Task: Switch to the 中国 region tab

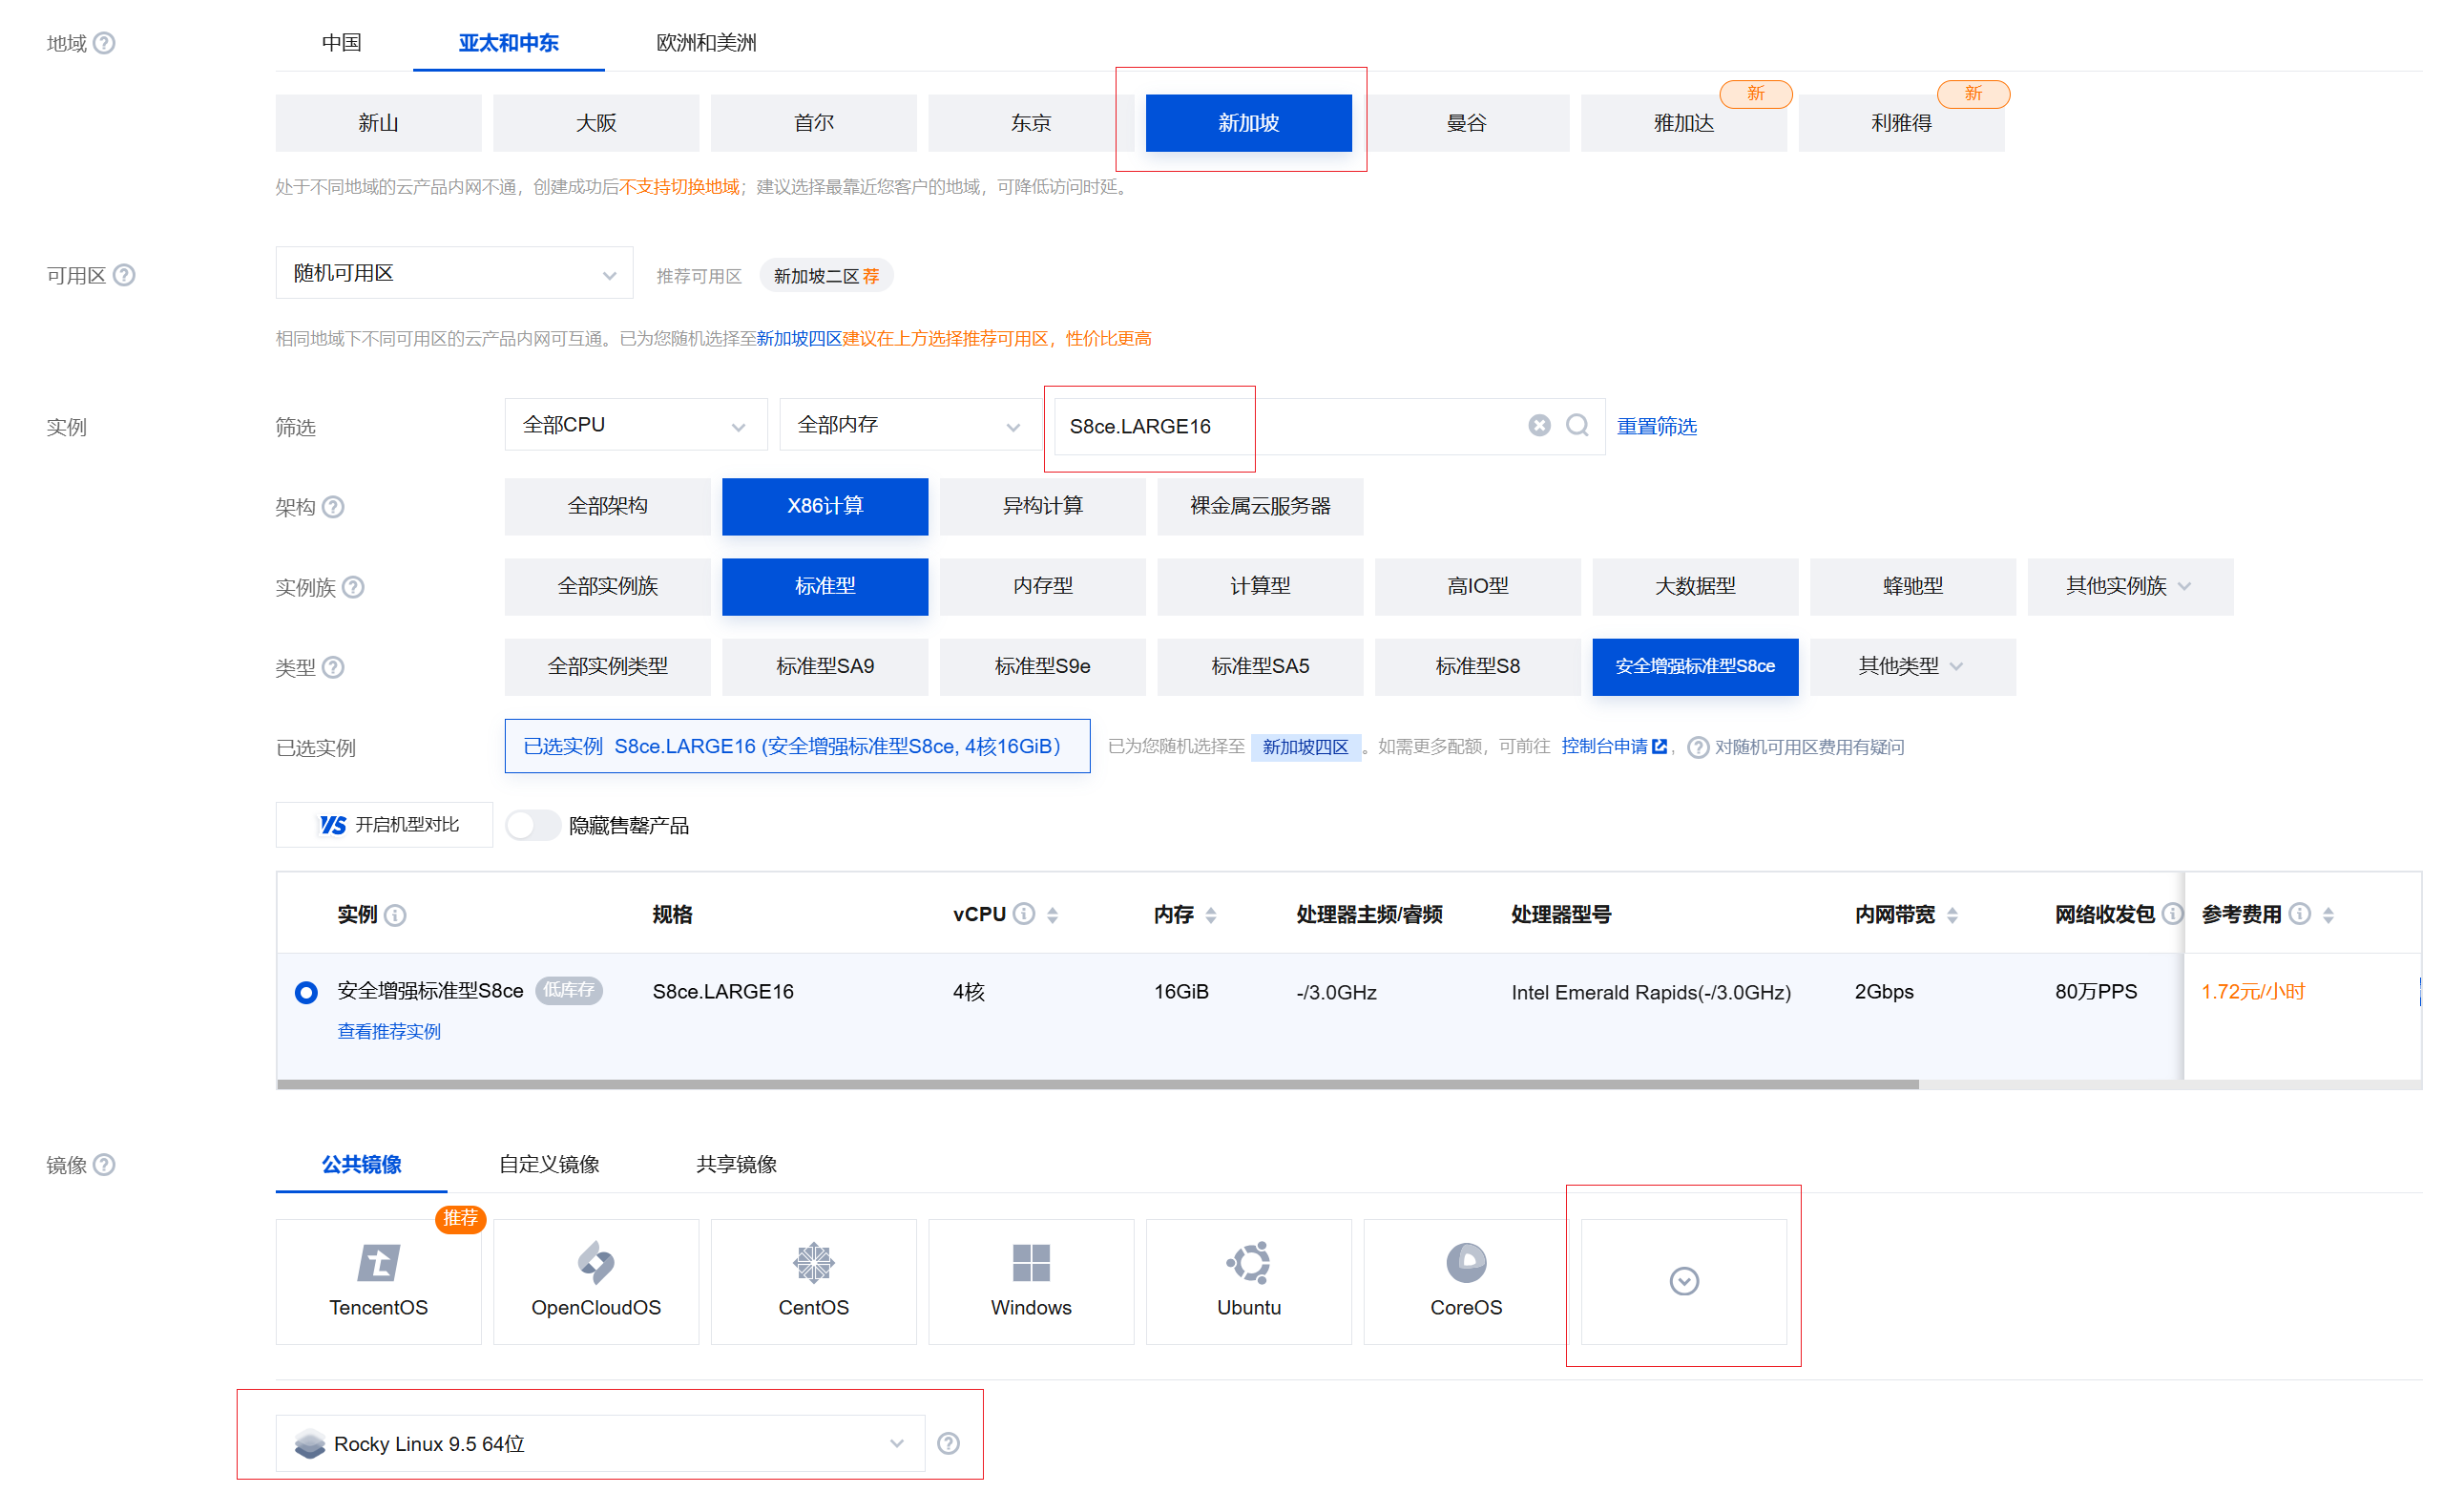Action: 342,43
